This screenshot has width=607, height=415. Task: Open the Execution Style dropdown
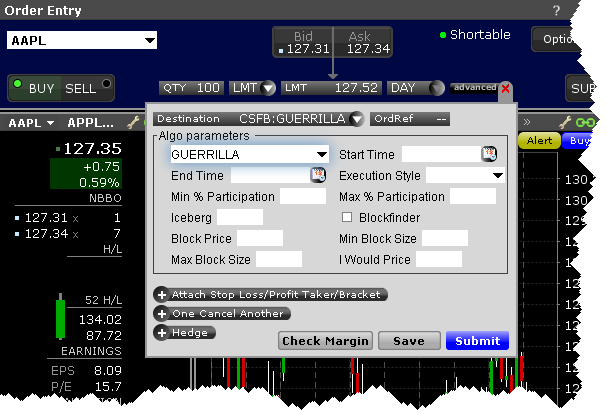pyautogui.click(x=497, y=176)
